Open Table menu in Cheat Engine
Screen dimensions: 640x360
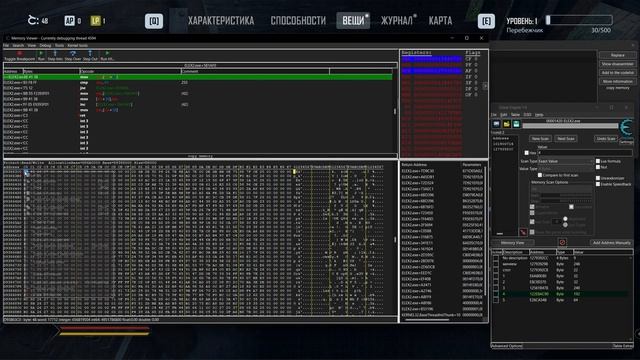pos(516,115)
